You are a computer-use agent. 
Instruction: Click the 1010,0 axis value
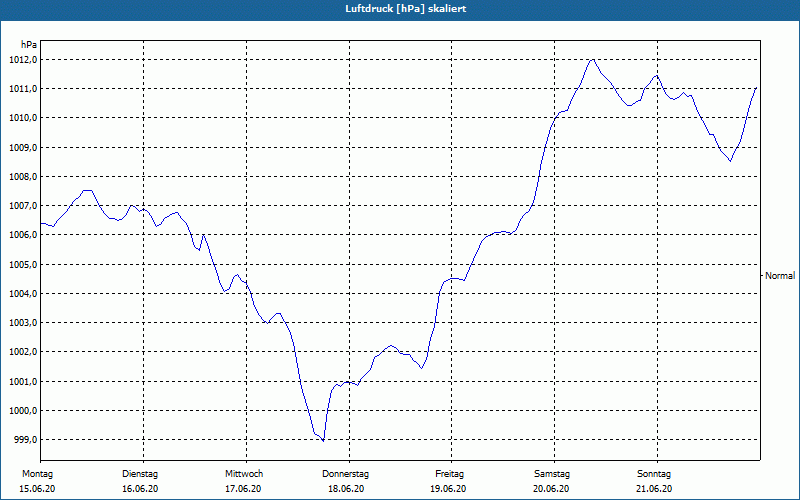coord(23,118)
